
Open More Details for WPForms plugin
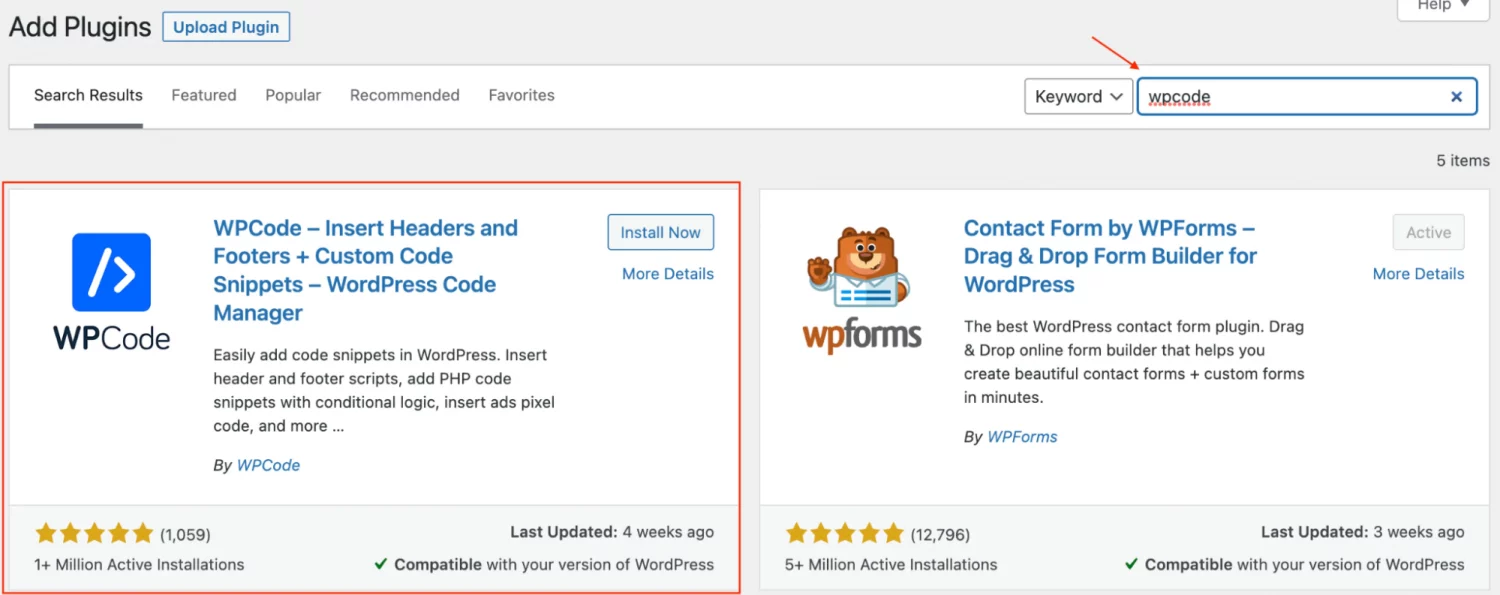coord(1418,274)
